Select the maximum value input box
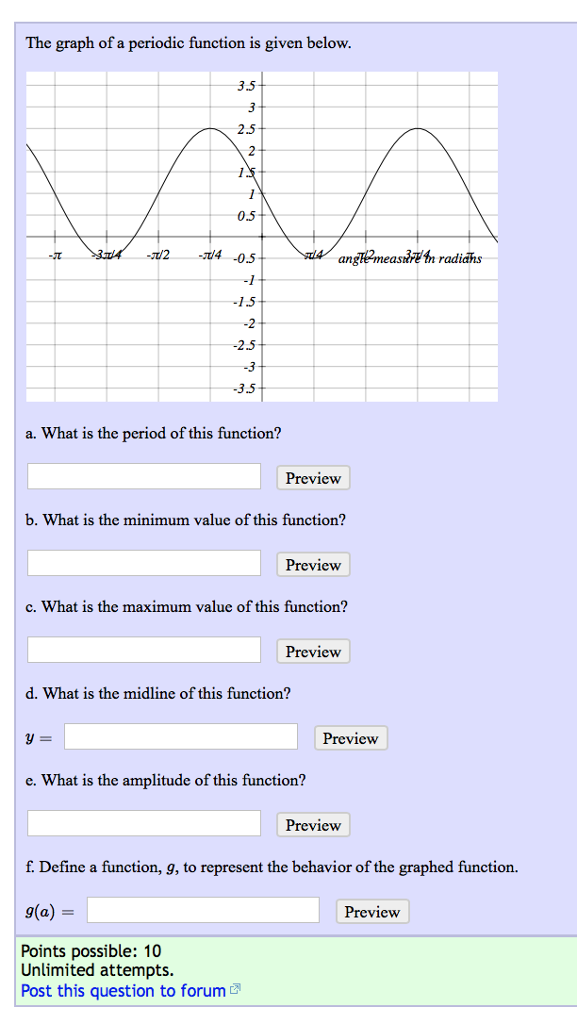The image size is (577, 1024). tap(142, 649)
